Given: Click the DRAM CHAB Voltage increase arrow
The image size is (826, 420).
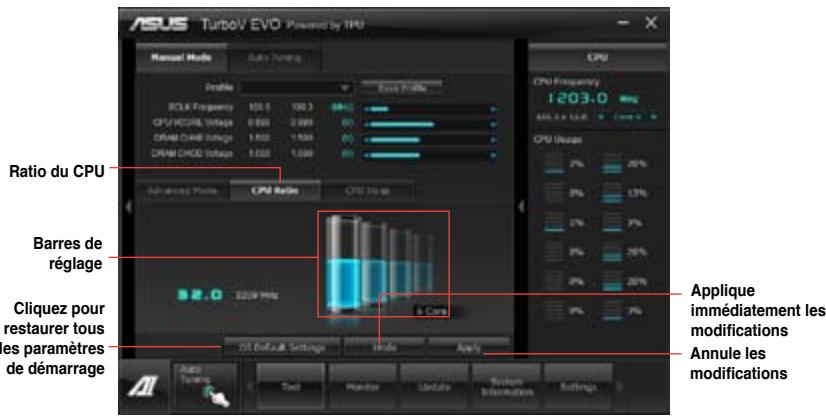Looking at the screenshot, I should 494,140.
